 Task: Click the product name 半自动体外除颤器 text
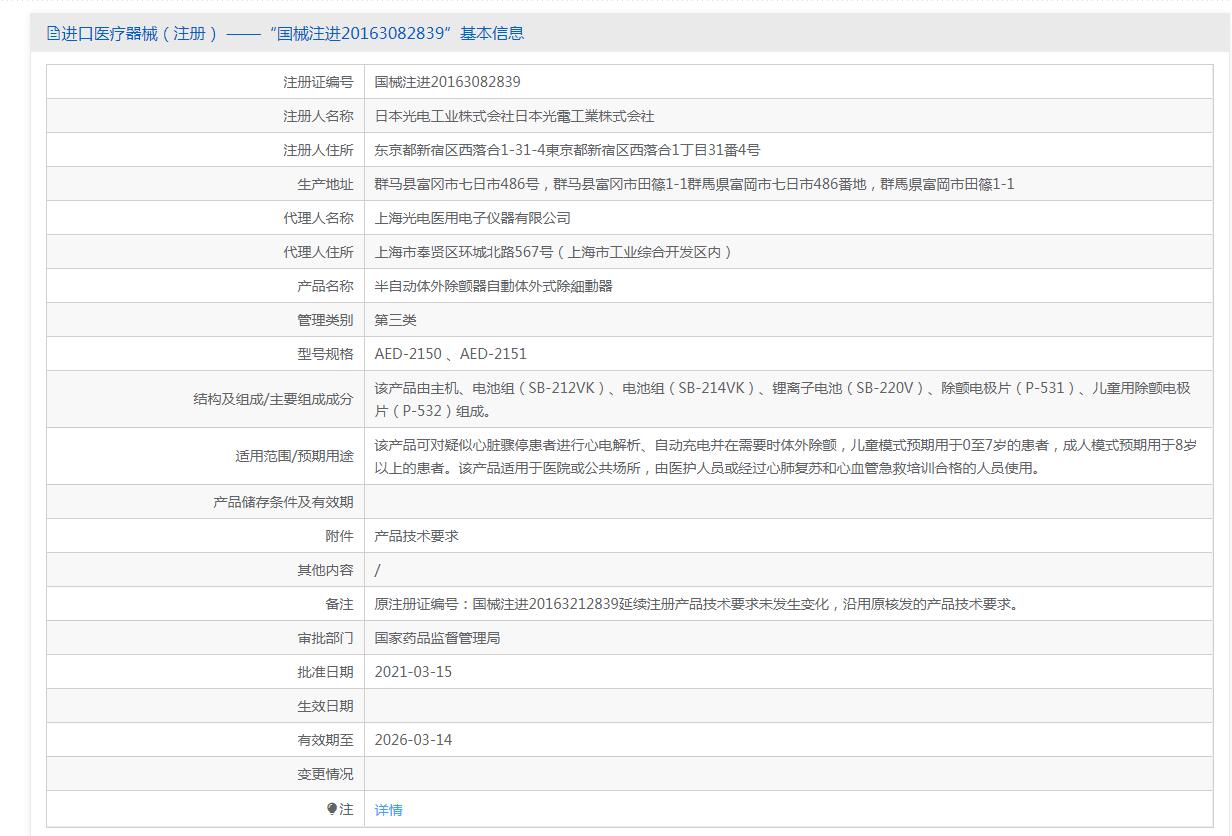coord(493,286)
